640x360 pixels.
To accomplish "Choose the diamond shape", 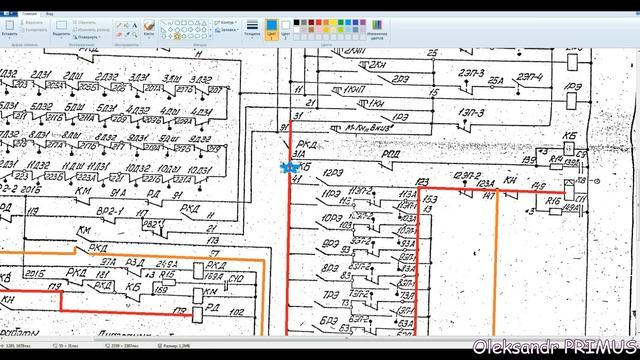I will [x=170, y=30].
